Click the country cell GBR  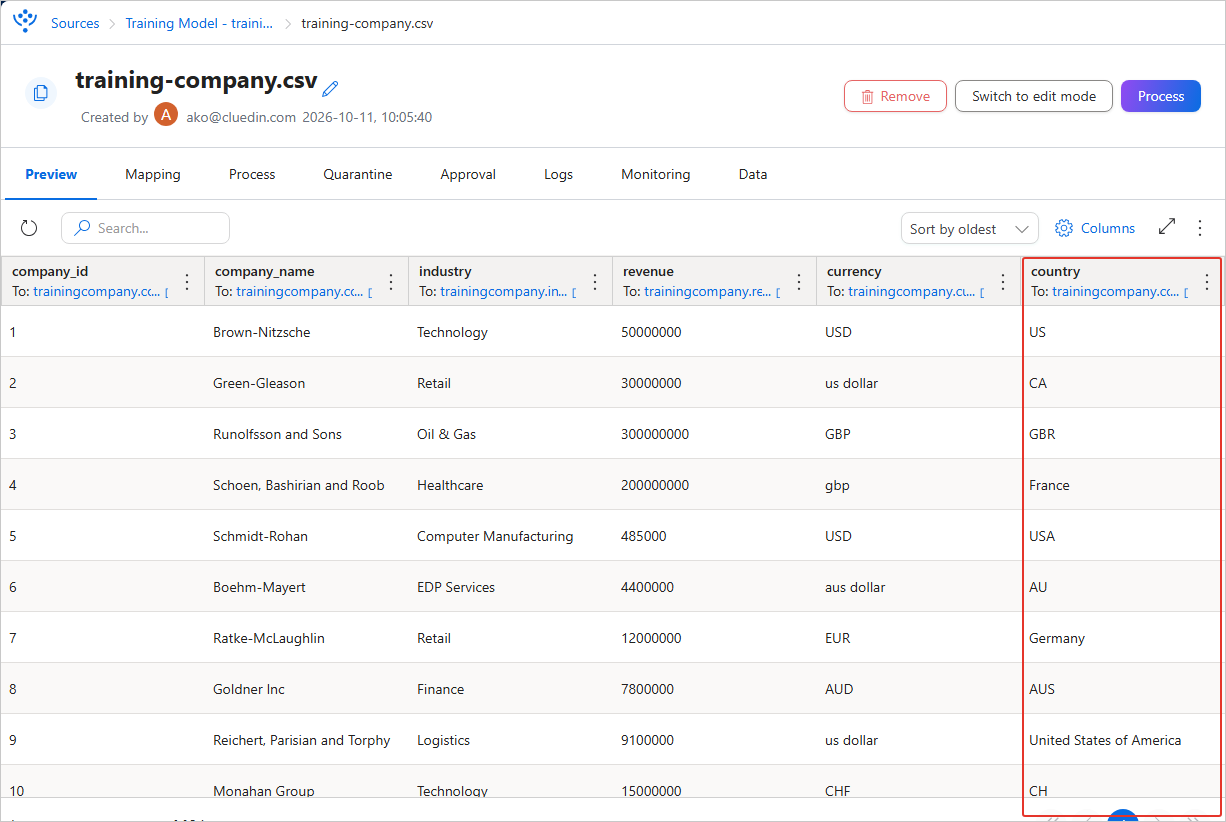pyautogui.click(x=1042, y=434)
